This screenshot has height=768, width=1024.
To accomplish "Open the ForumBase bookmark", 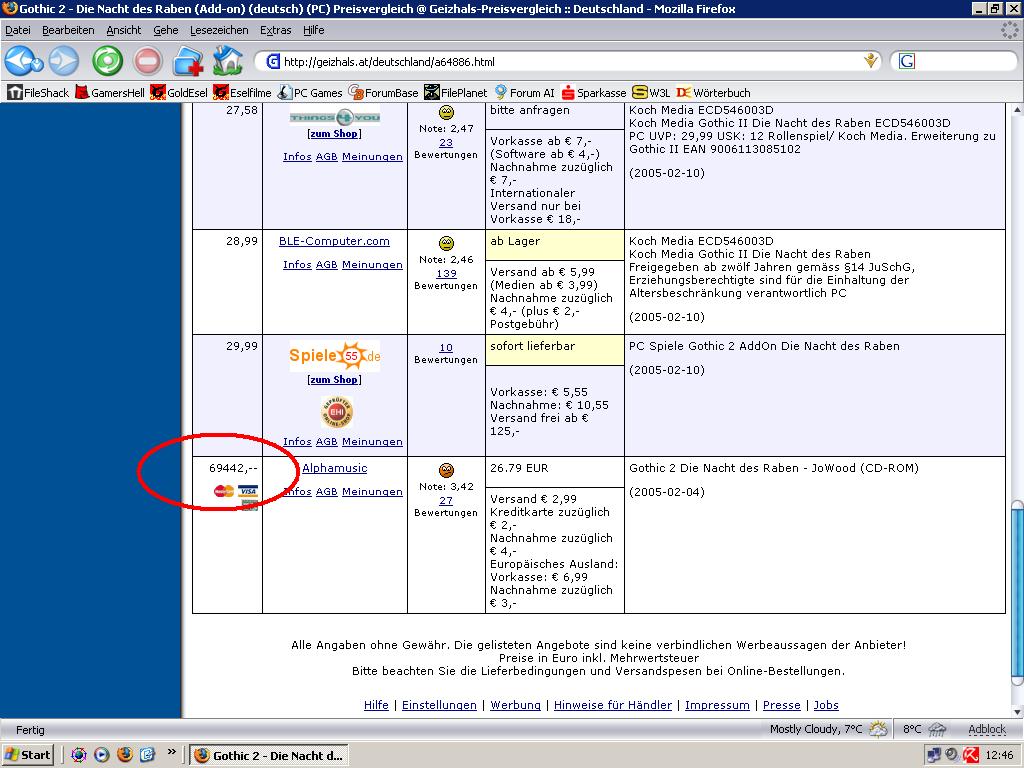I will (383, 93).
